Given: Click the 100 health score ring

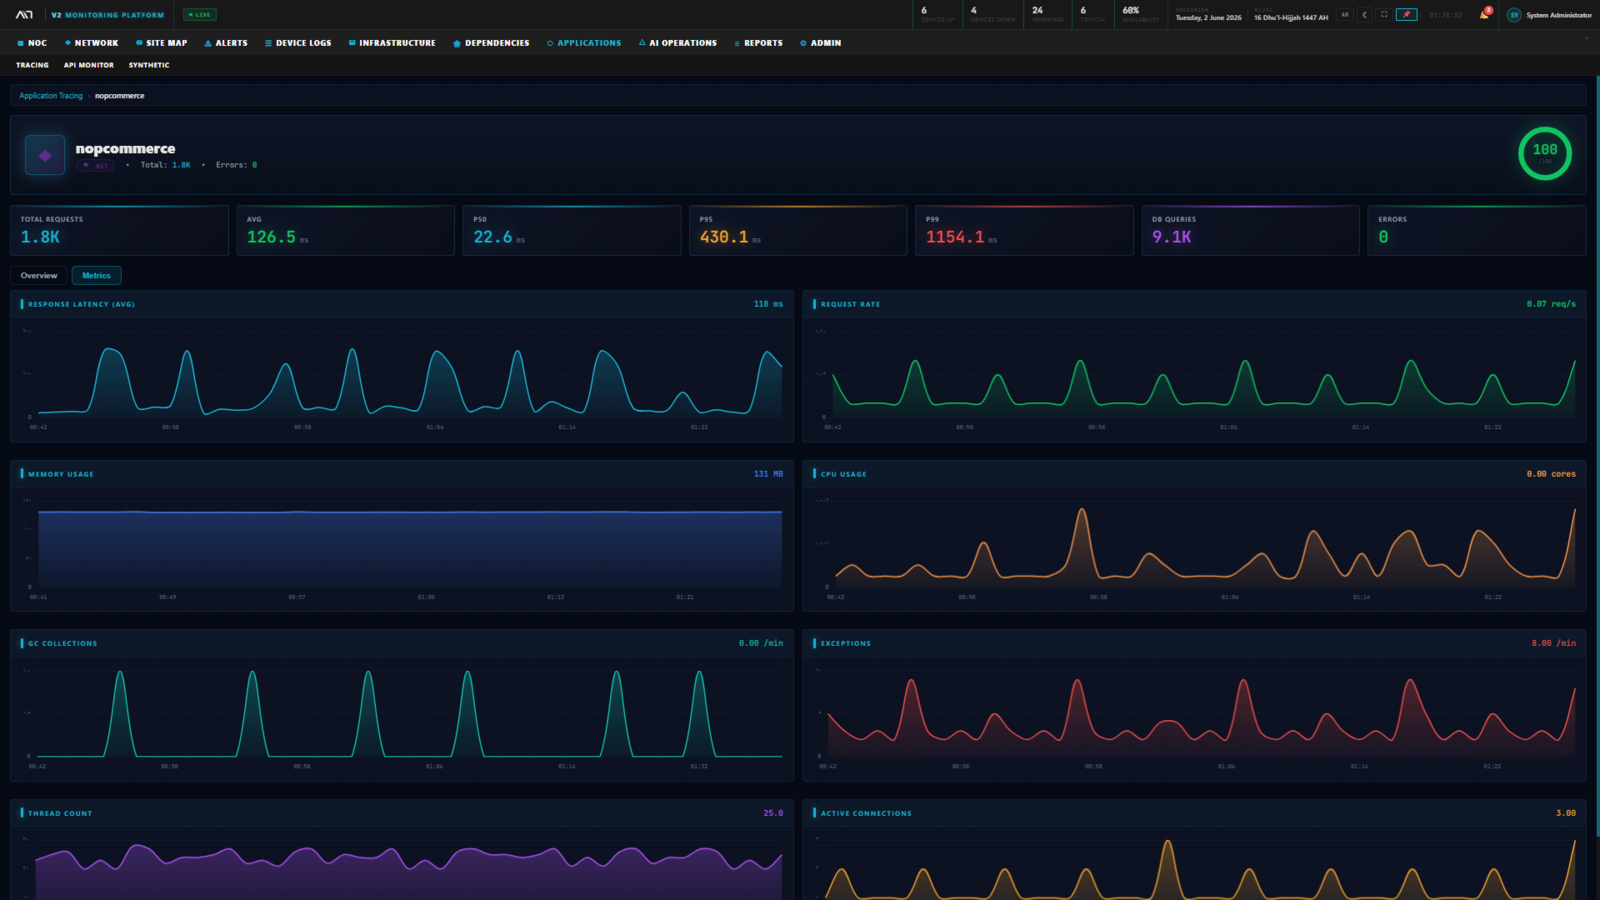Looking at the screenshot, I should pos(1545,153).
